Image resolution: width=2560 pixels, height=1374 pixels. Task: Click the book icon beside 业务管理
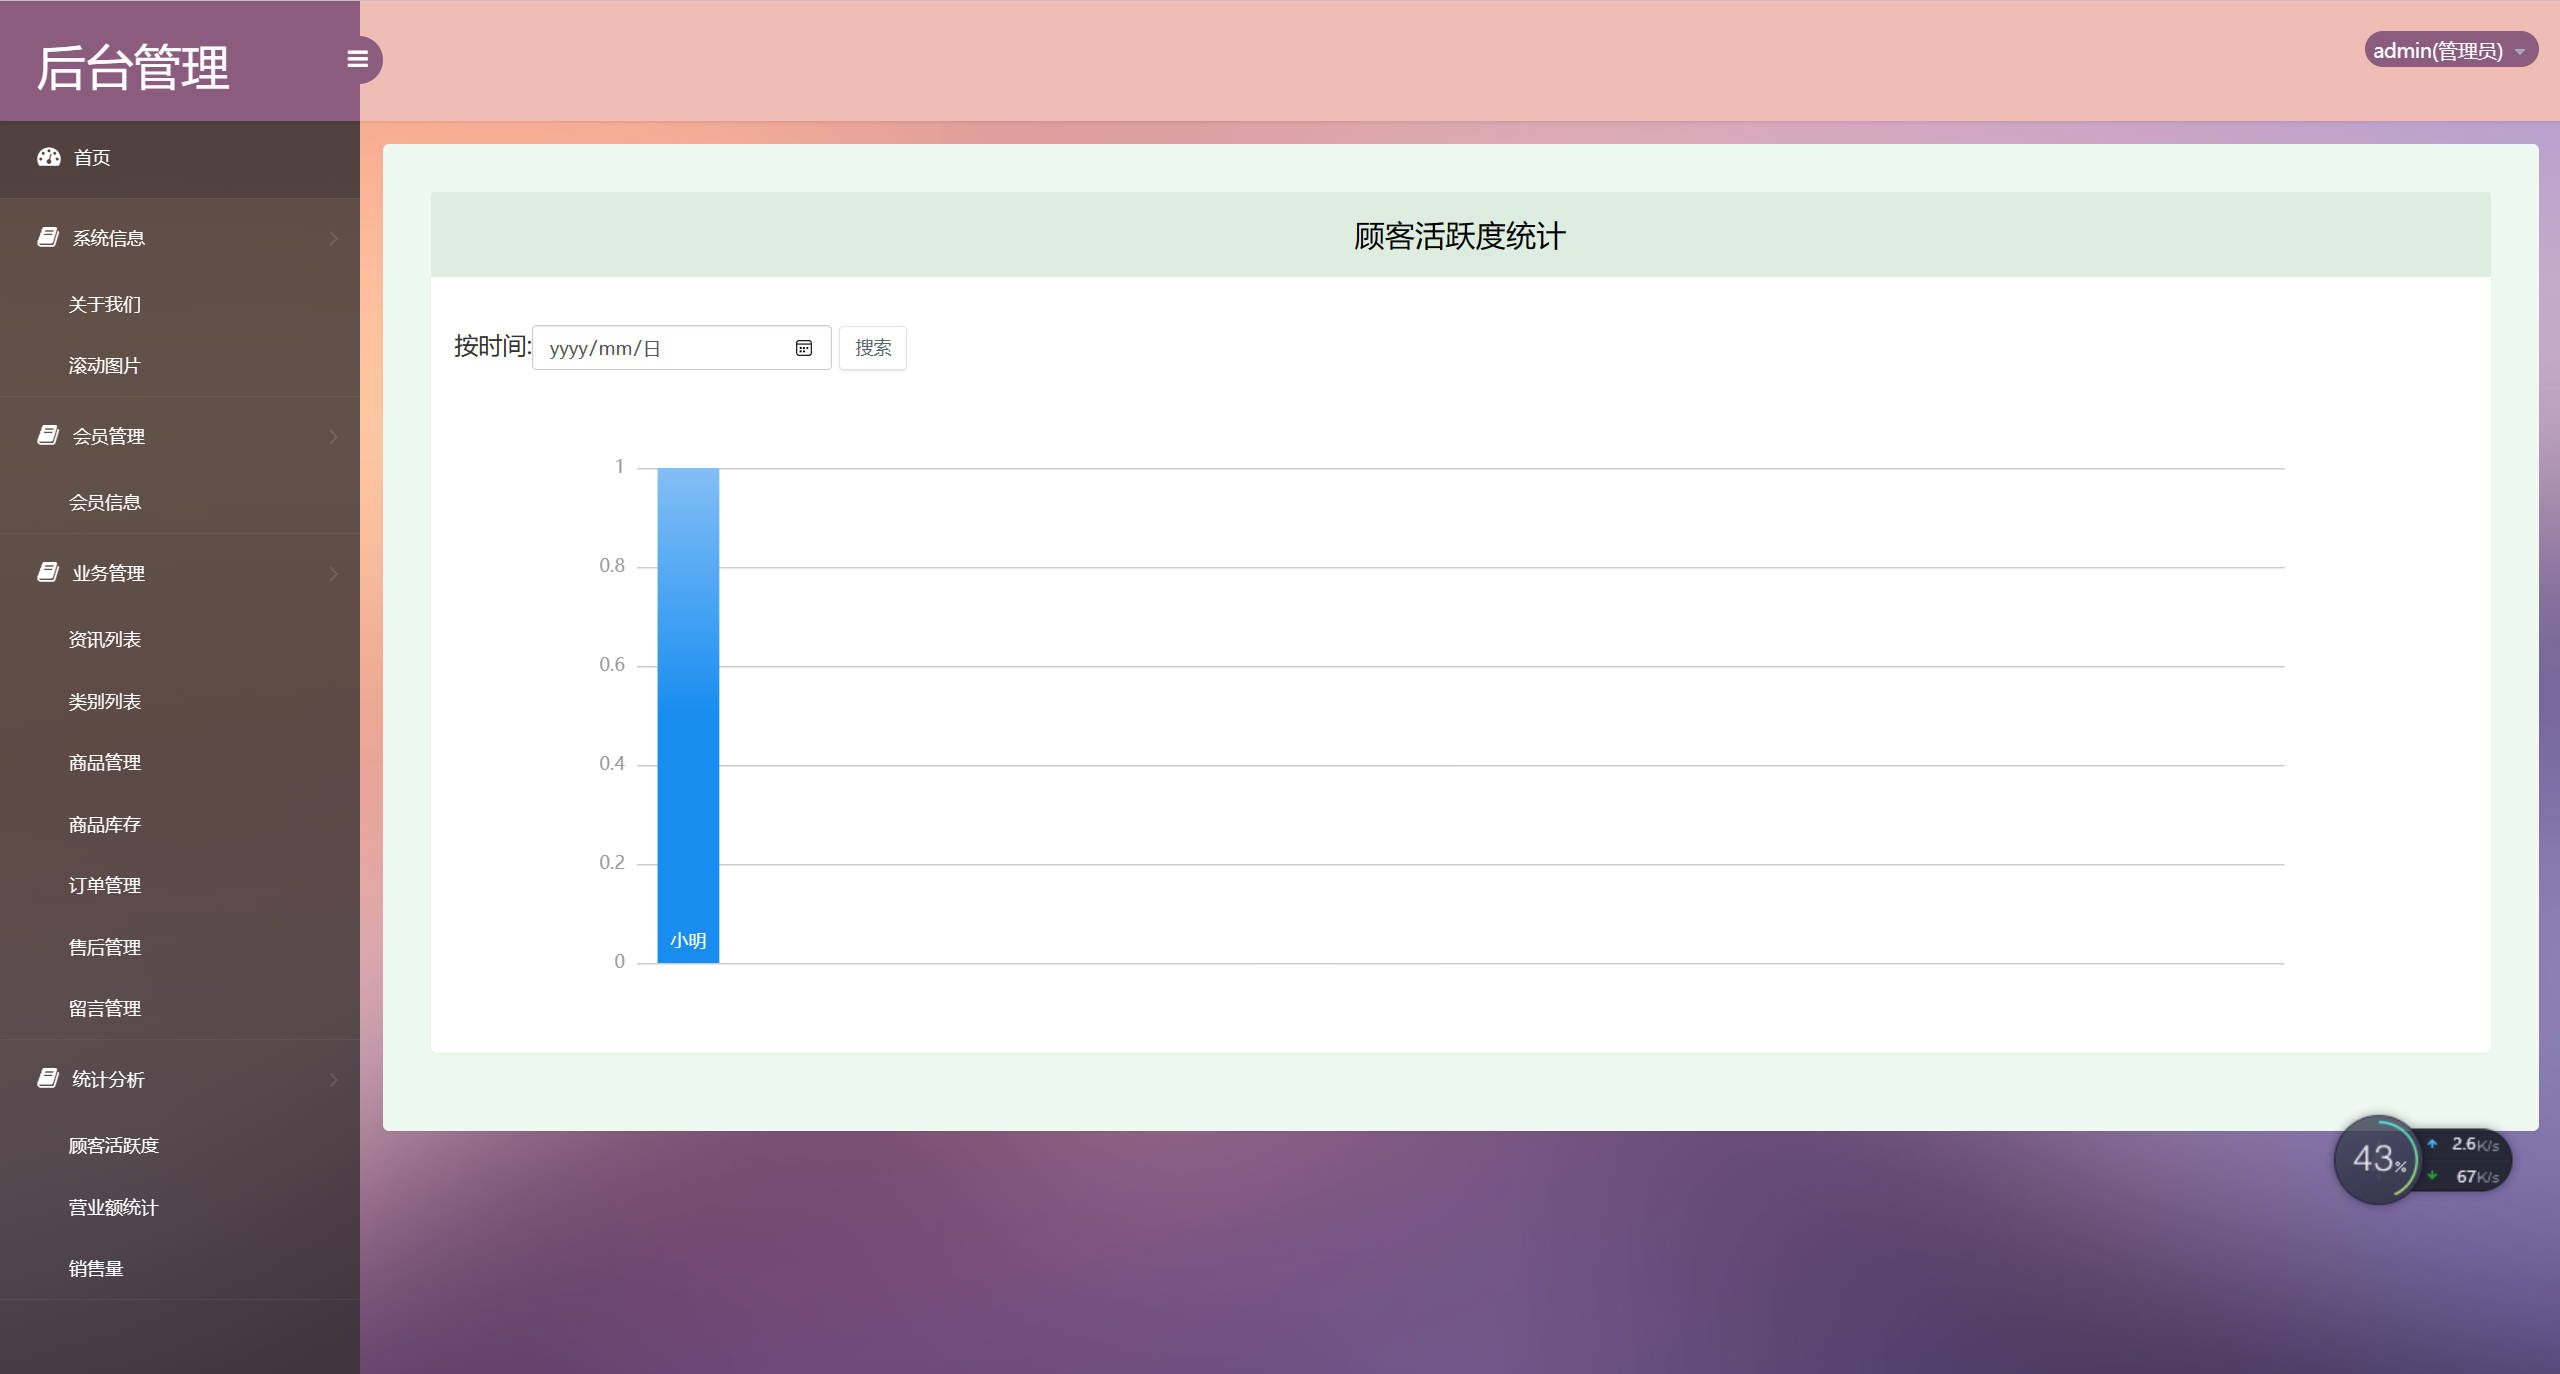pos(47,572)
